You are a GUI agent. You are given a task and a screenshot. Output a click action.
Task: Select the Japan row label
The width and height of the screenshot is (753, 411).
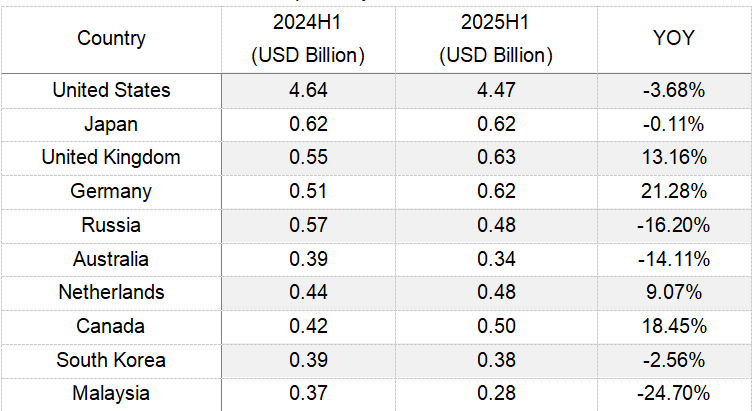tap(111, 124)
